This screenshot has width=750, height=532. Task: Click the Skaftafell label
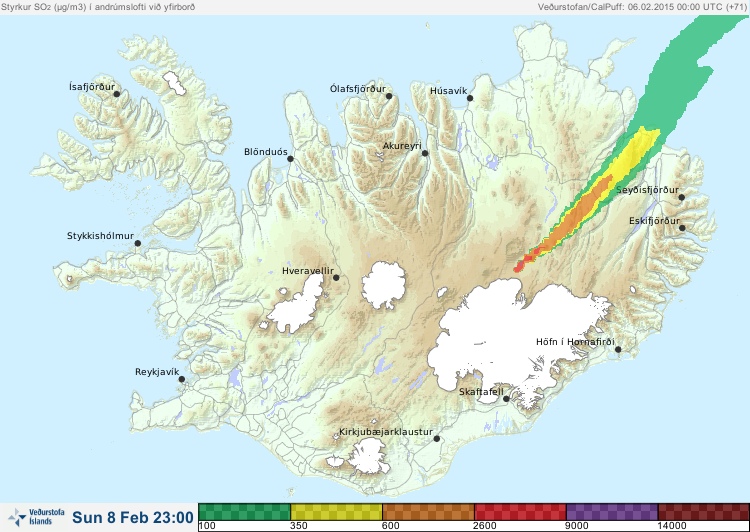tap(481, 392)
